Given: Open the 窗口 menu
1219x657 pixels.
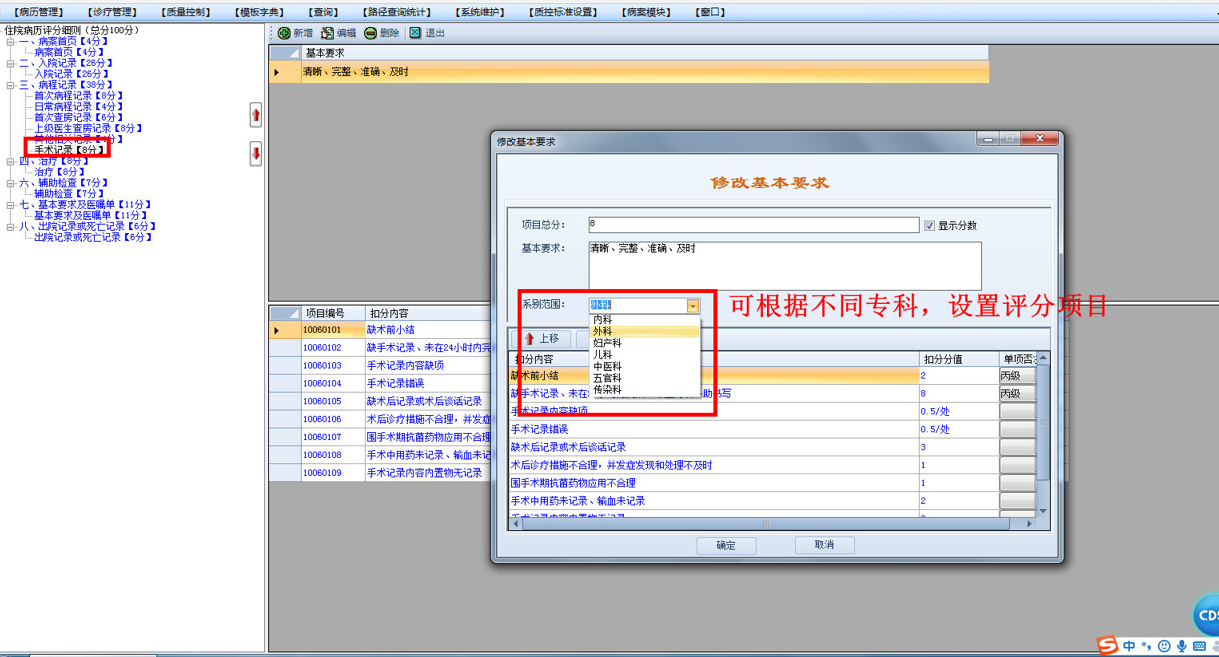Looking at the screenshot, I should coord(709,12).
